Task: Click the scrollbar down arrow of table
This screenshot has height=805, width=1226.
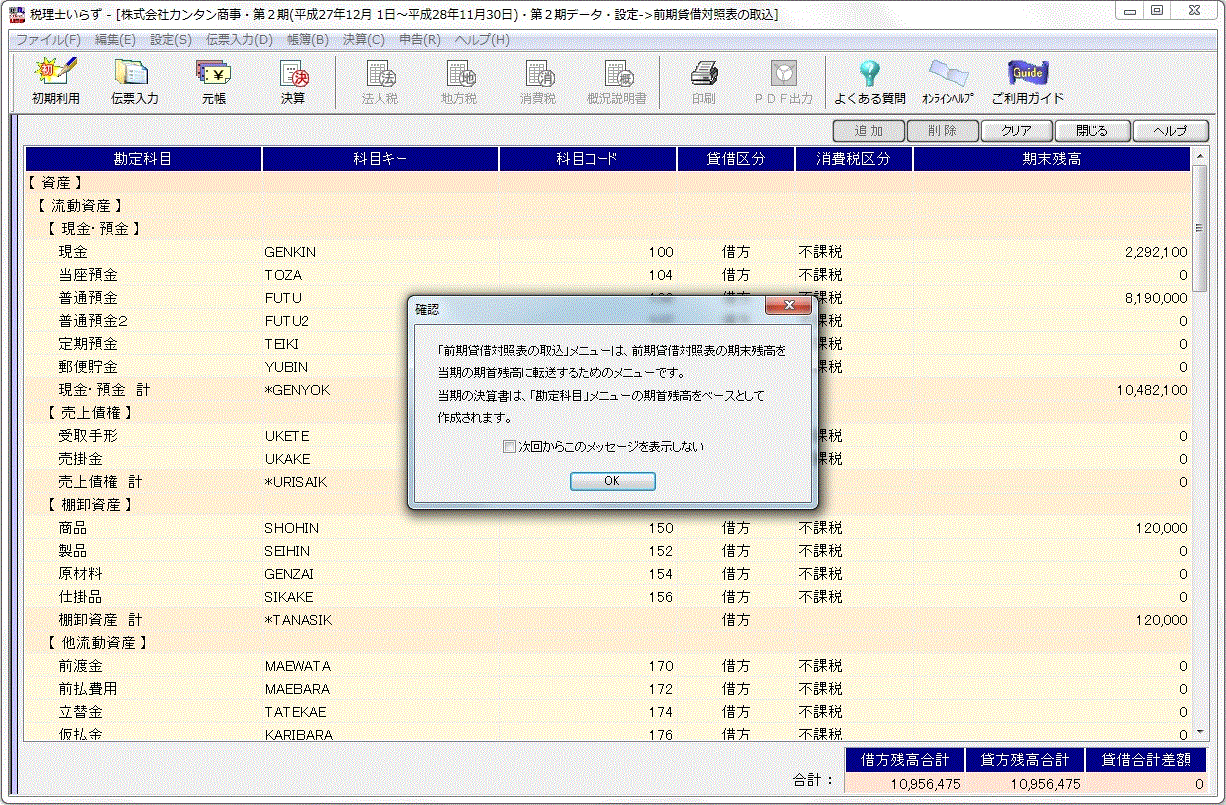Action: (1199, 734)
